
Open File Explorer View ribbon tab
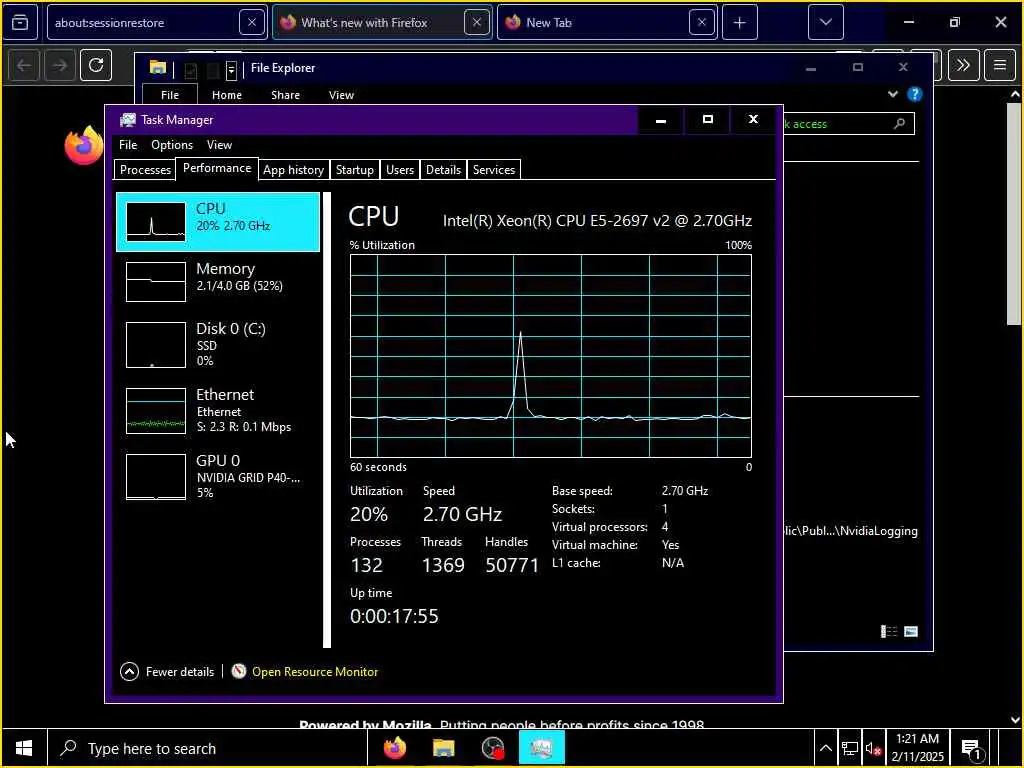coord(341,95)
